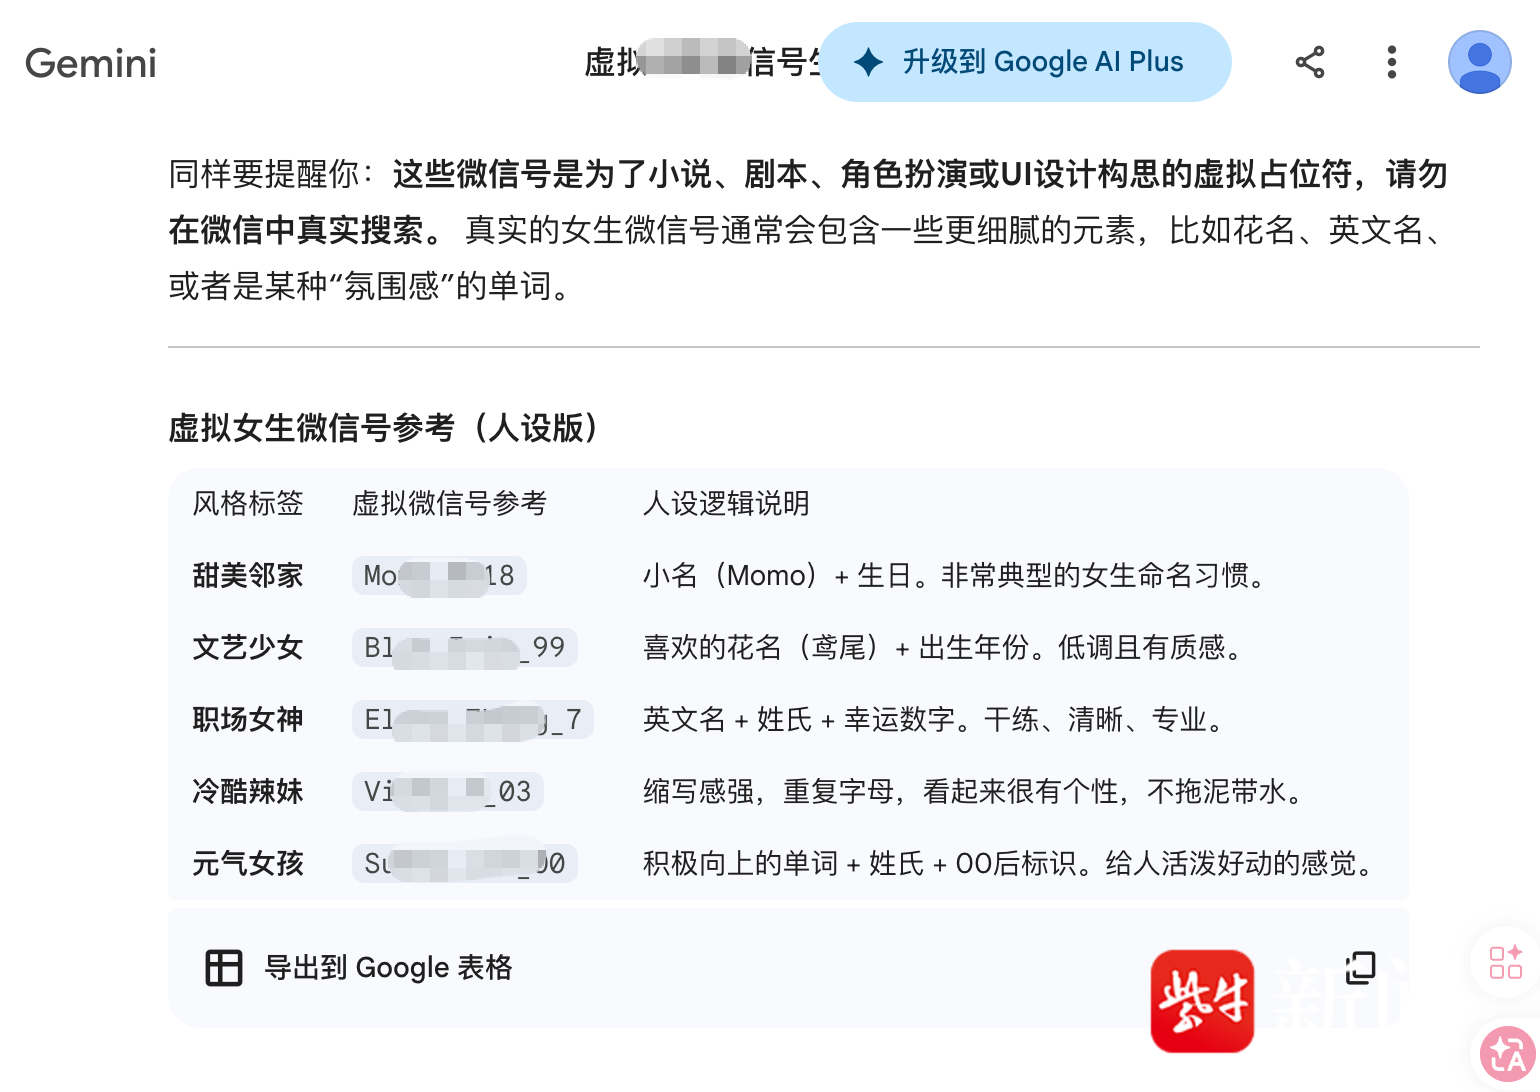The height and width of the screenshot is (1092, 1540).
Task: Click the 导出到 Google 表格 text
Action: pos(388,968)
